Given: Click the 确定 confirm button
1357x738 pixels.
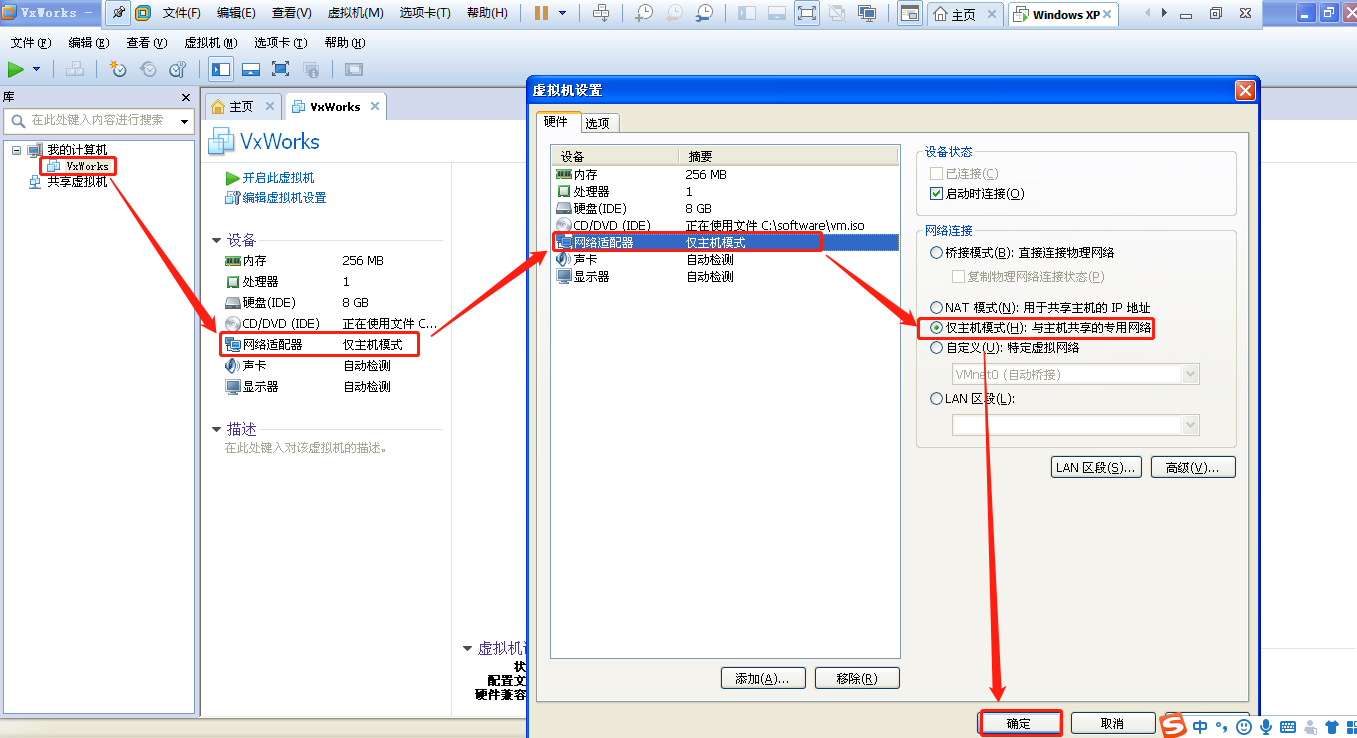Looking at the screenshot, I should click(1019, 722).
